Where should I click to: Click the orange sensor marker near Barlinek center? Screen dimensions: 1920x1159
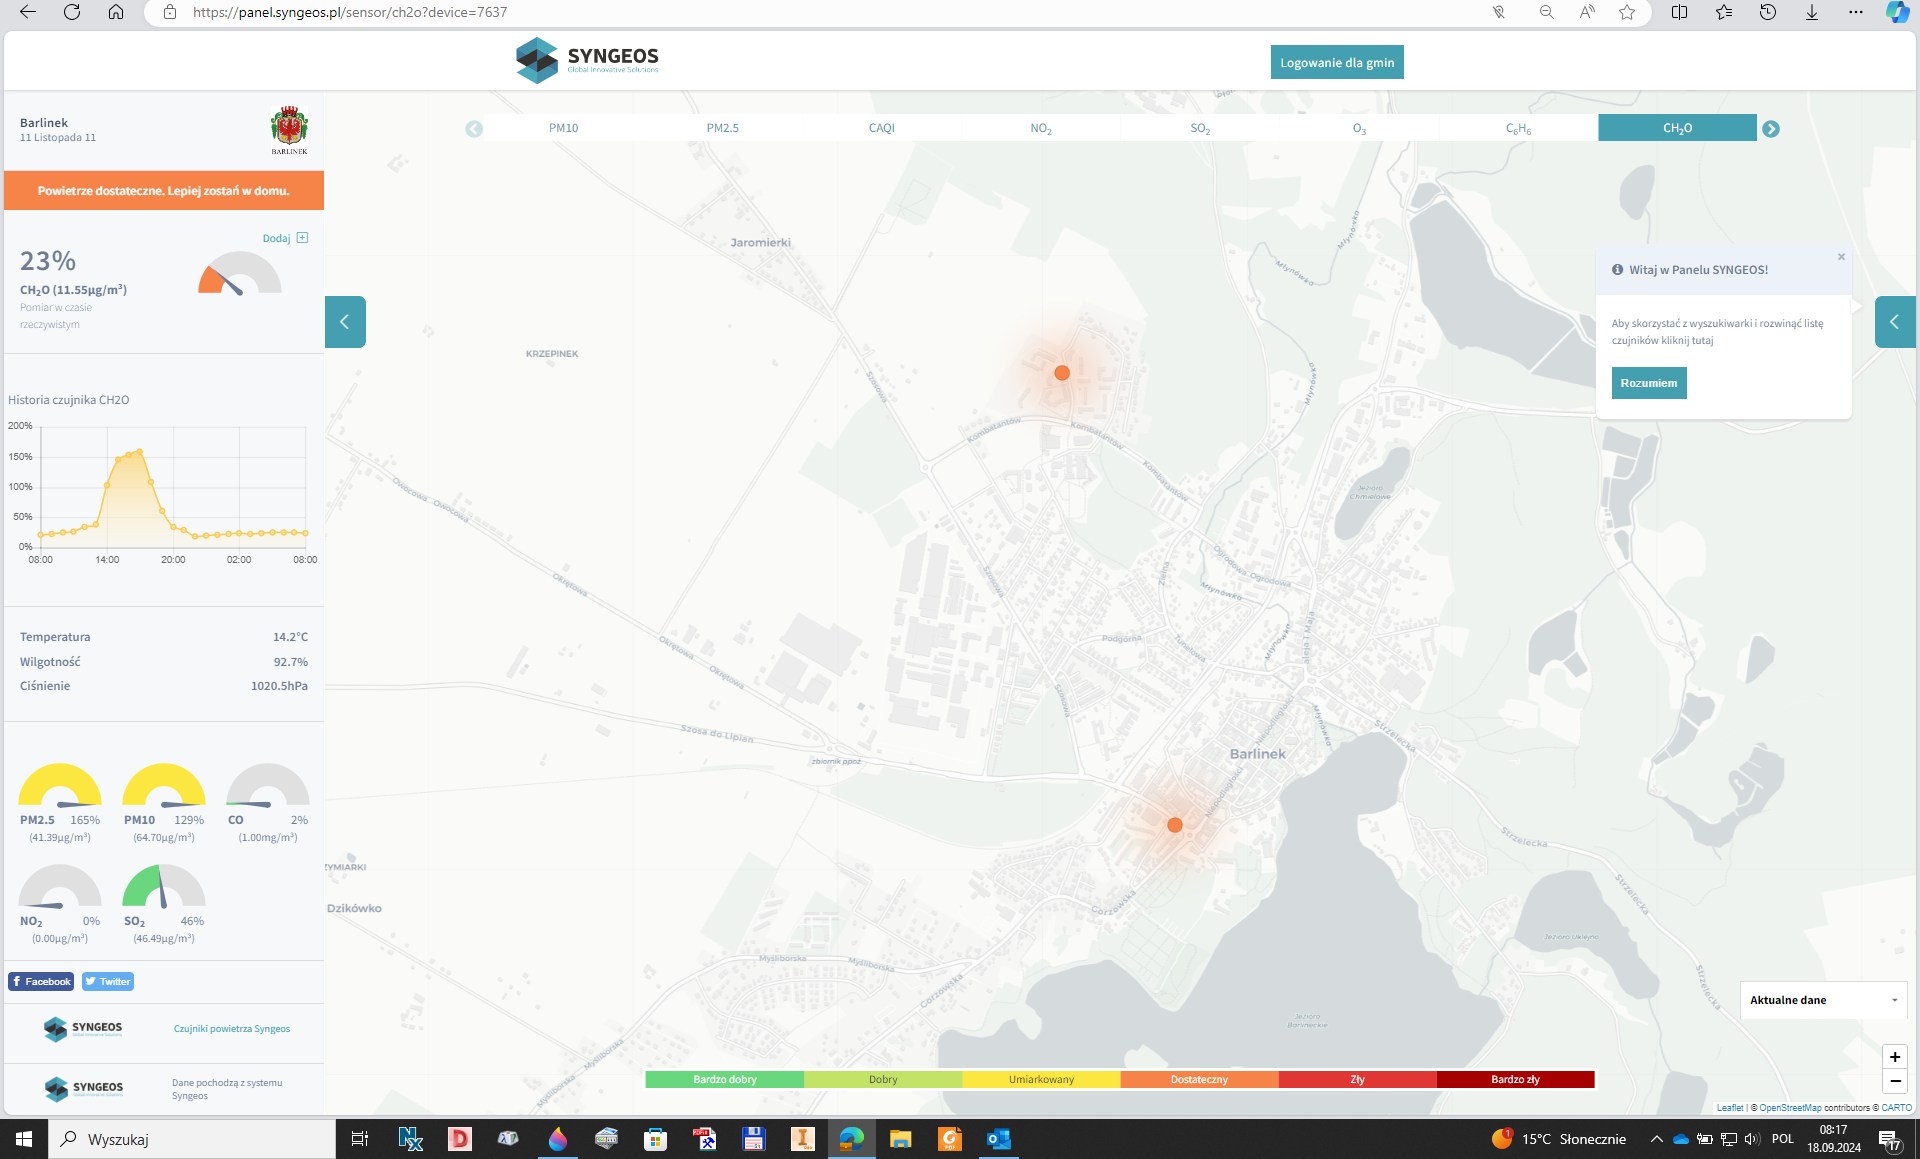(x=1175, y=825)
